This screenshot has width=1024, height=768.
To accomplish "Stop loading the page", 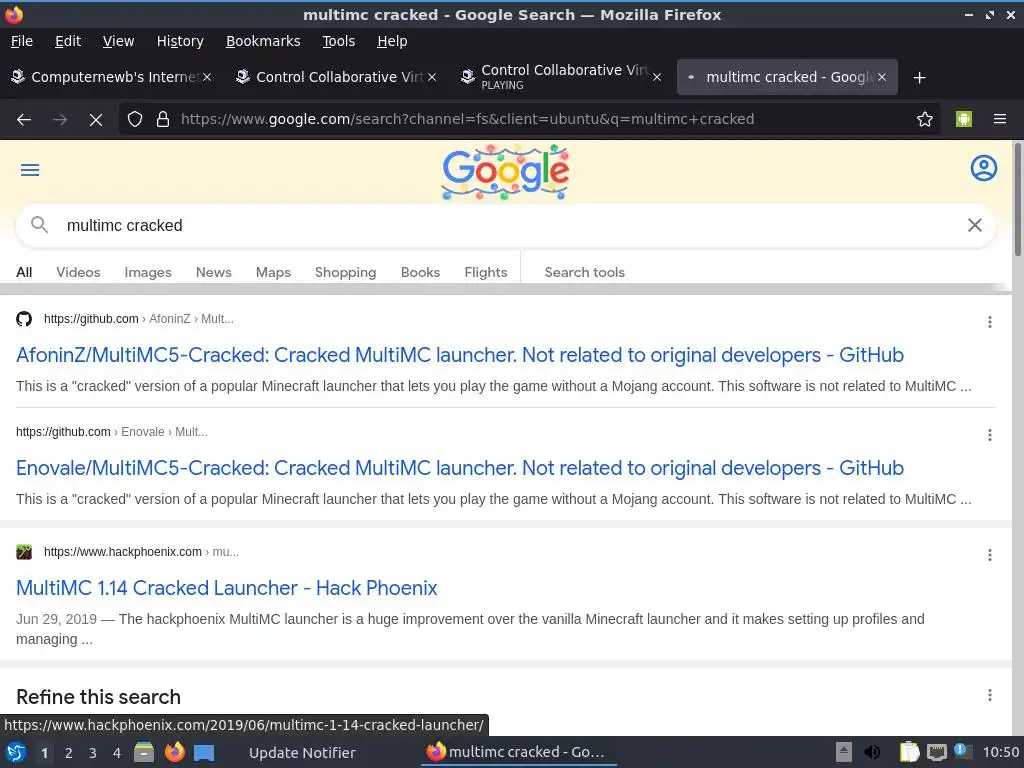I will [x=96, y=120].
